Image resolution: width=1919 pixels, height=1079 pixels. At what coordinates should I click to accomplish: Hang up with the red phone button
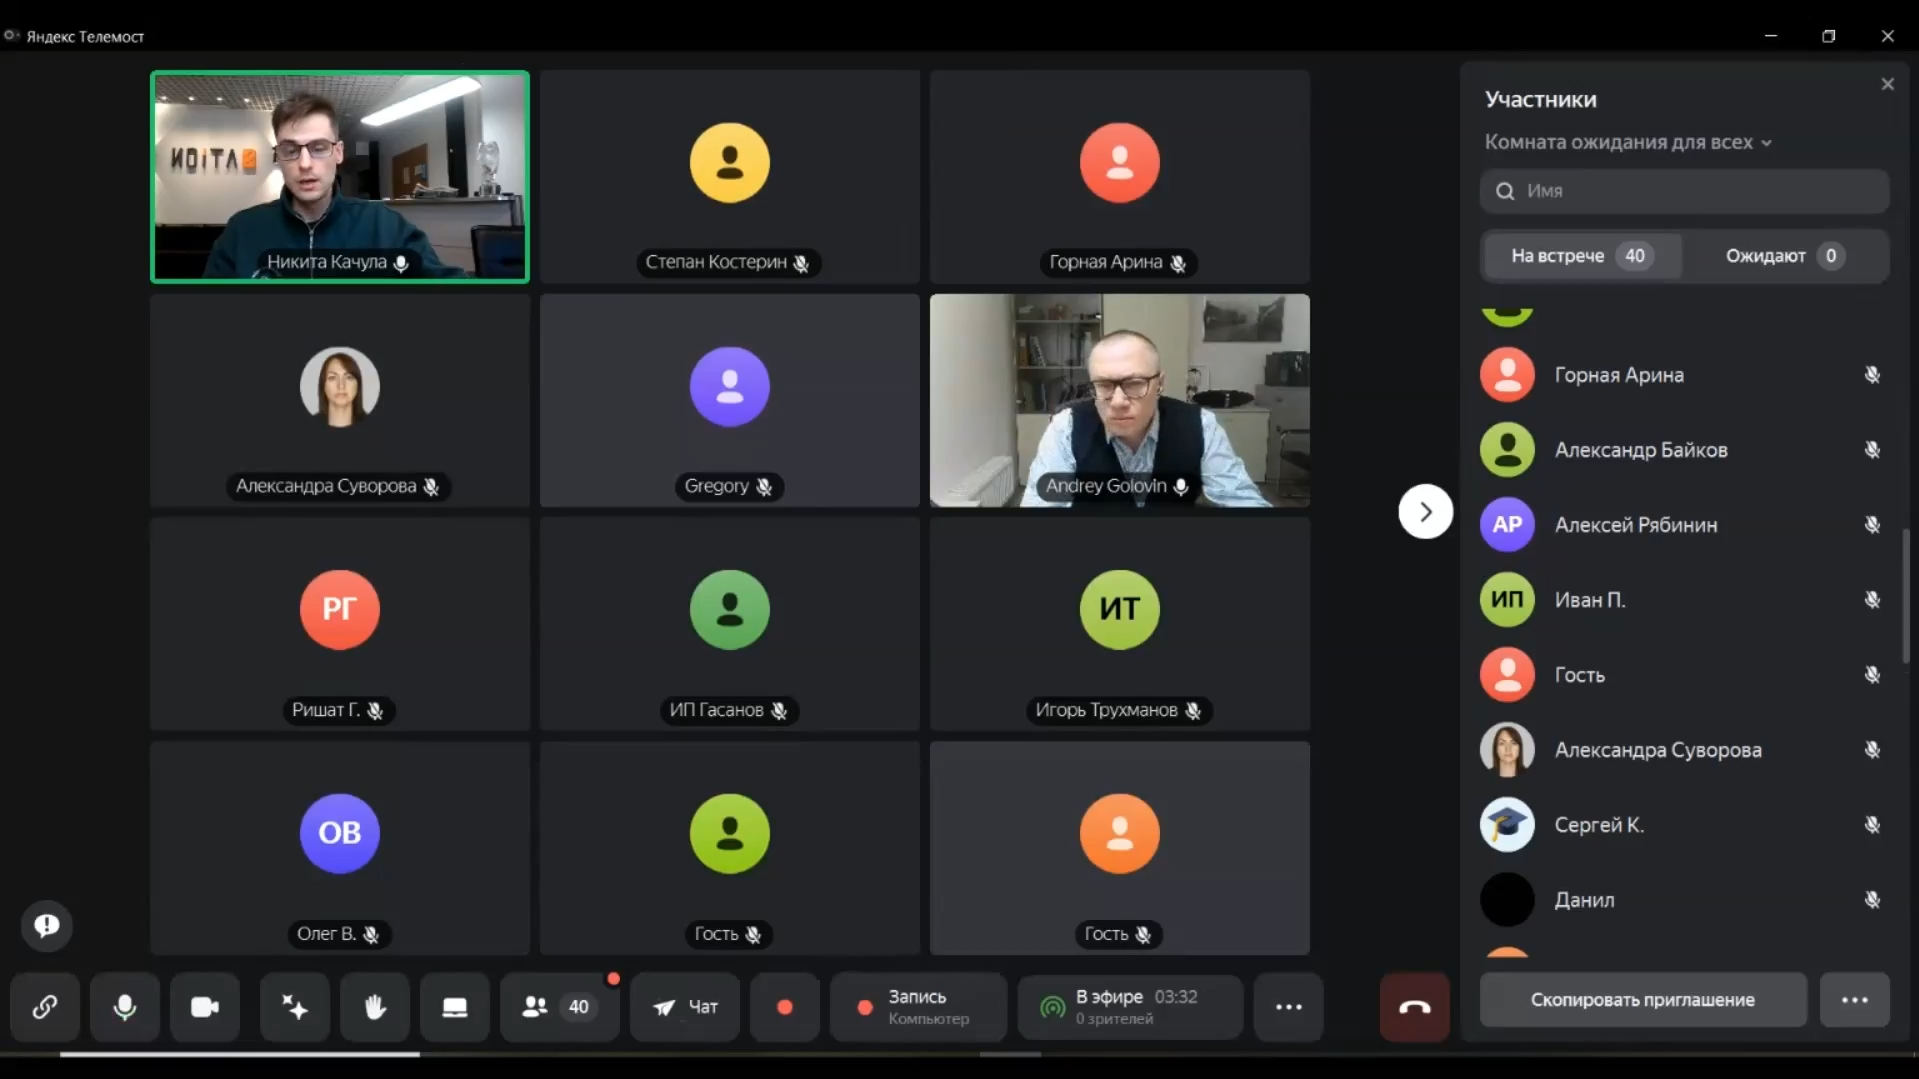[x=1414, y=1007]
